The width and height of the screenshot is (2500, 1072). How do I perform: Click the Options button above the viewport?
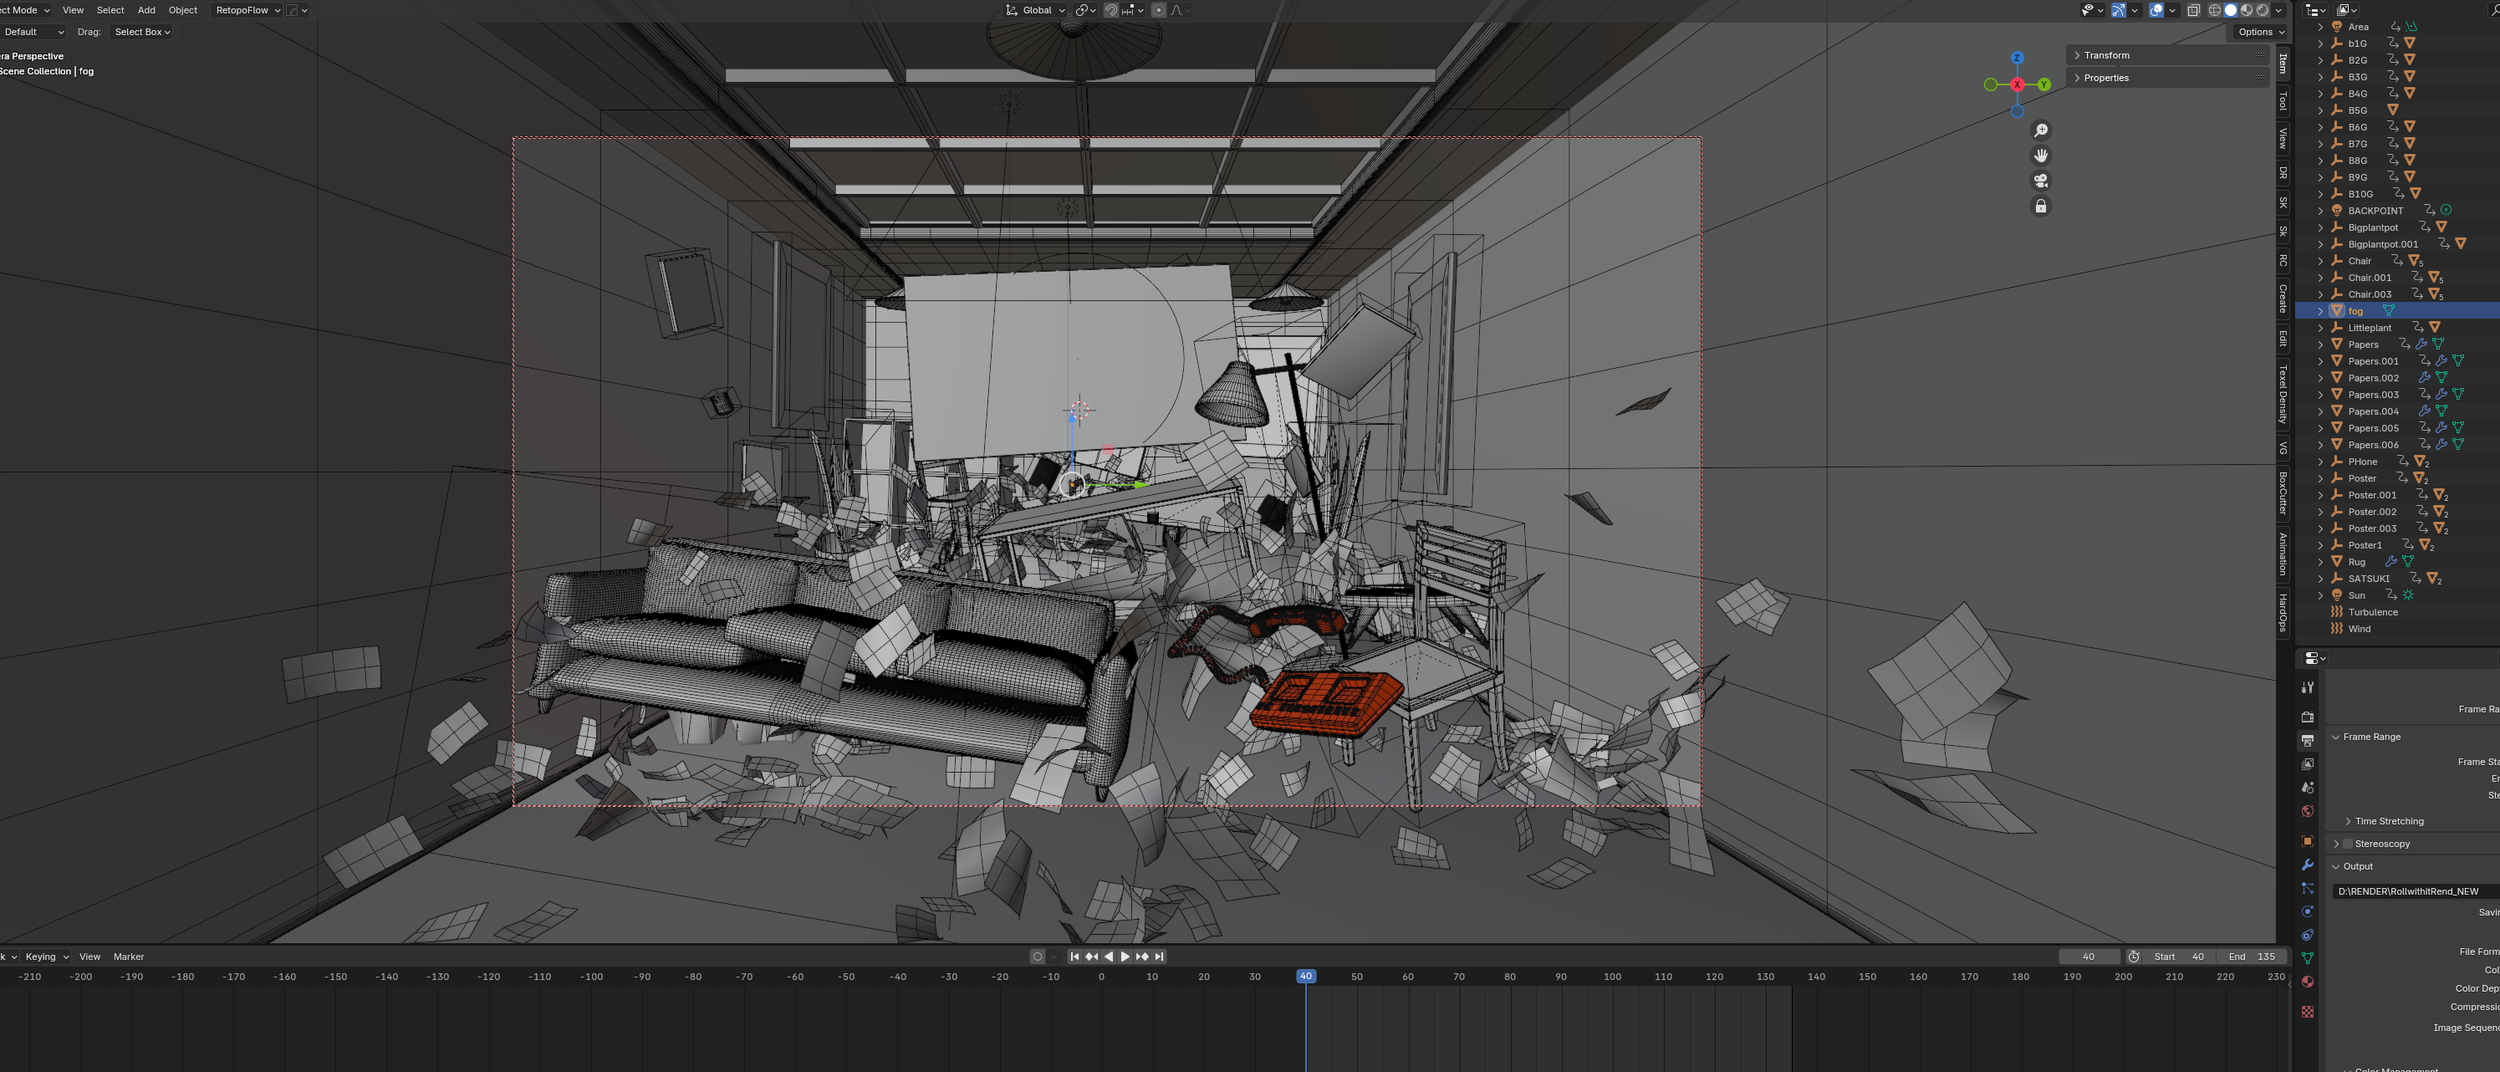[x=2258, y=31]
